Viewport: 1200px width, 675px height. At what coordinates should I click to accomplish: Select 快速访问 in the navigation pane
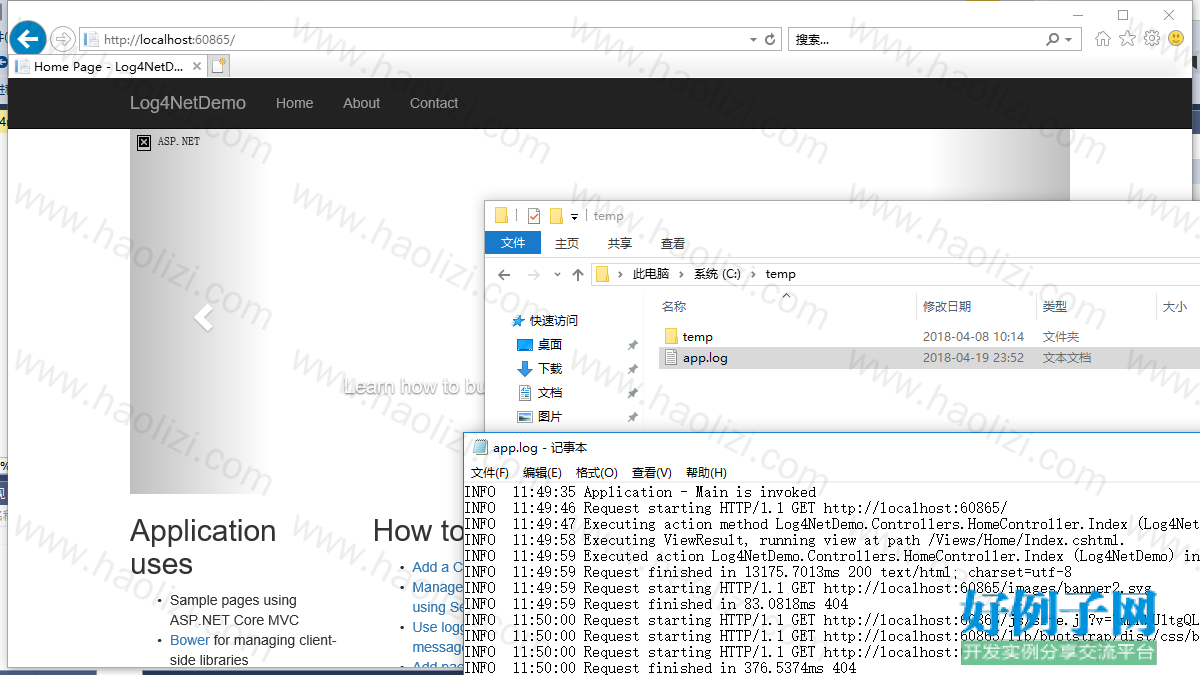tap(554, 321)
